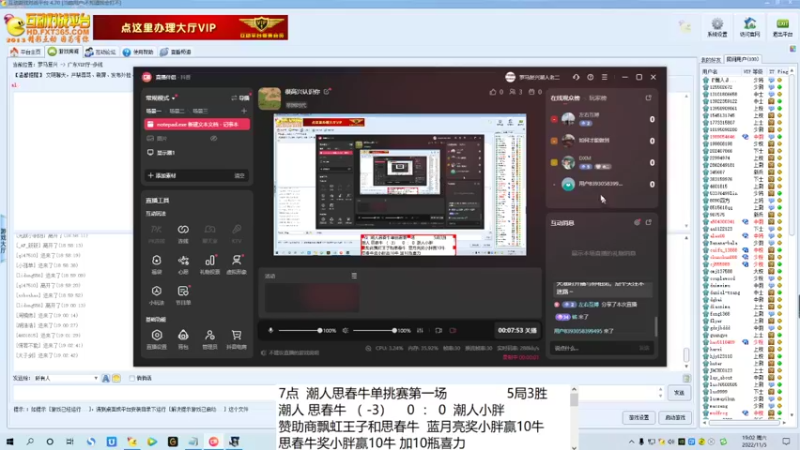This screenshot has width=800, height=450.
Task: Adjust the speaker volume slider
Action: [x=374, y=331]
